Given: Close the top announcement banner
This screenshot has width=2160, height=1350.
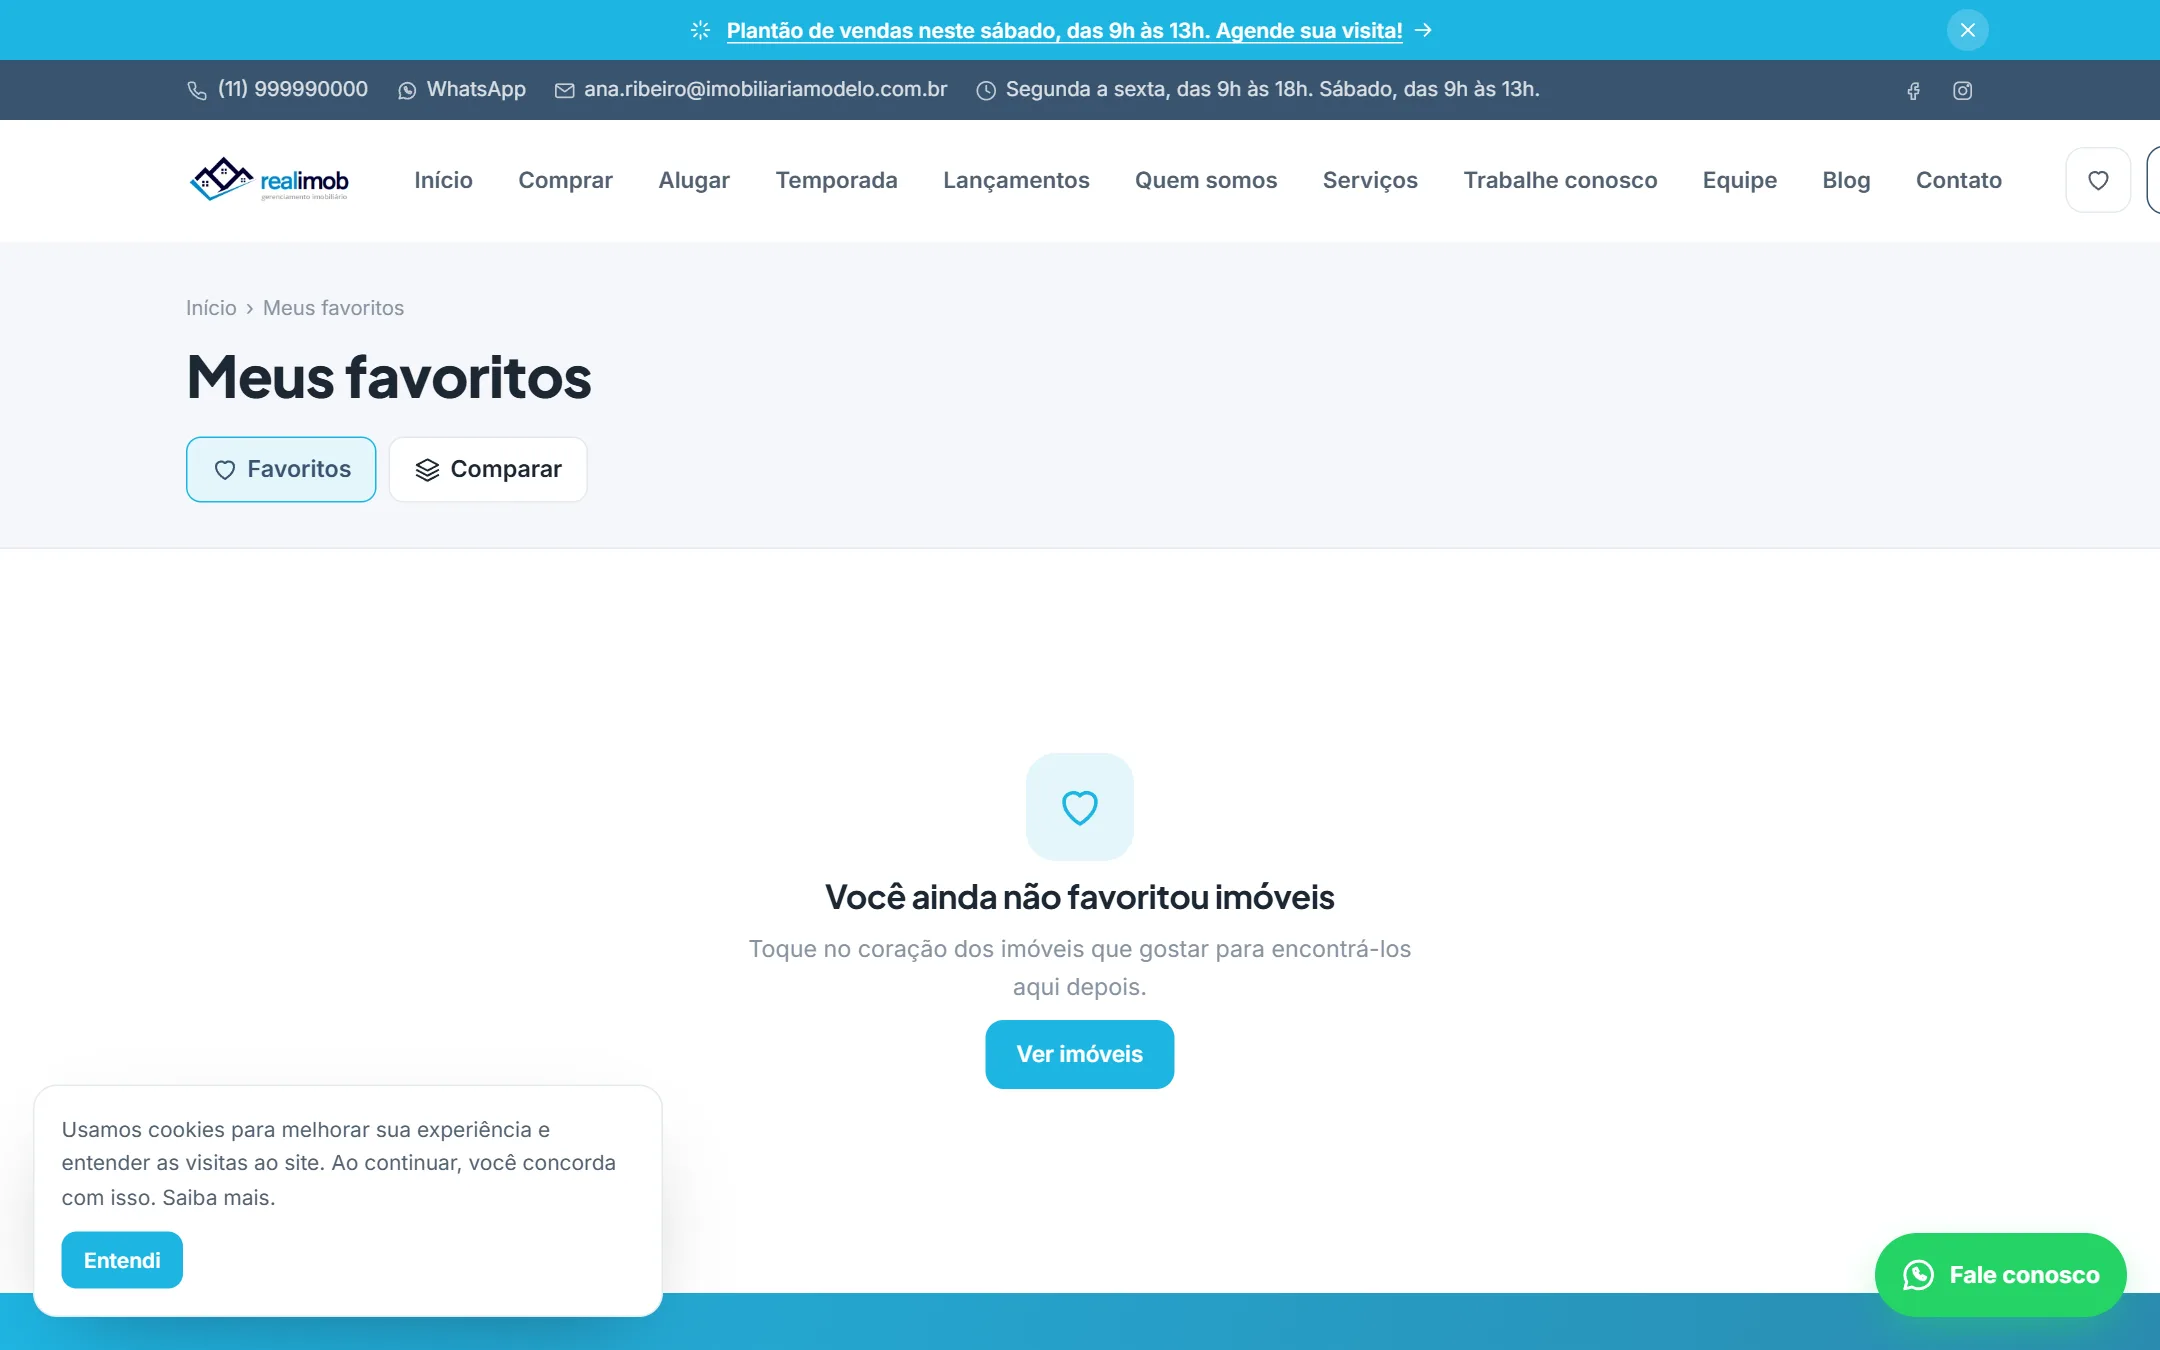Looking at the screenshot, I should point(1967,30).
